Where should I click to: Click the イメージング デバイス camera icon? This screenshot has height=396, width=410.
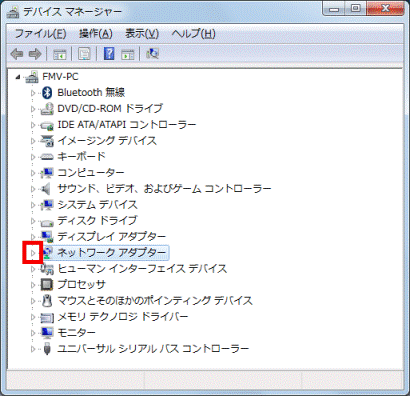[47, 141]
